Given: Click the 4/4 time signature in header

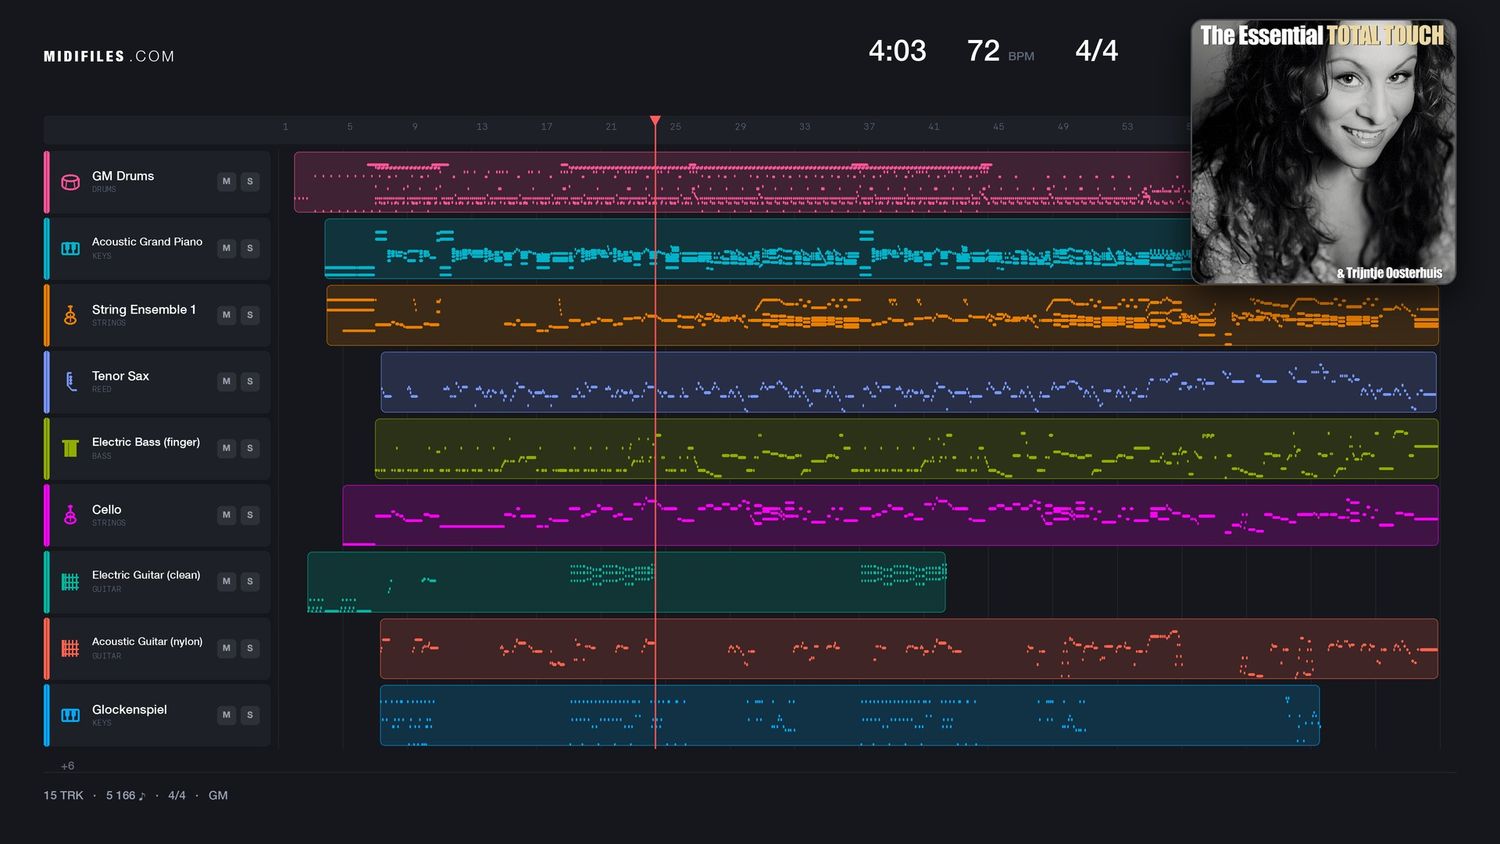Looking at the screenshot, I should point(1096,51).
